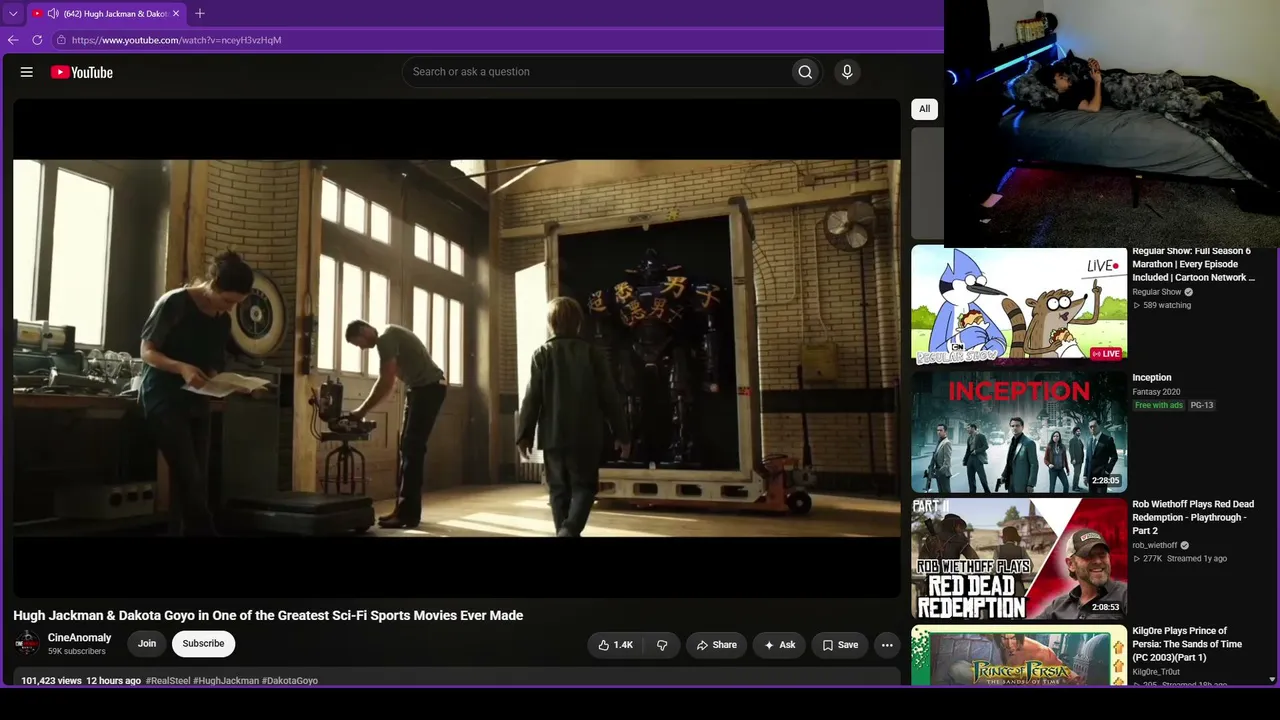Screen dimensions: 1280x720
Task: Click '101,423 views 12 hours ago' text
Action: coord(81,681)
